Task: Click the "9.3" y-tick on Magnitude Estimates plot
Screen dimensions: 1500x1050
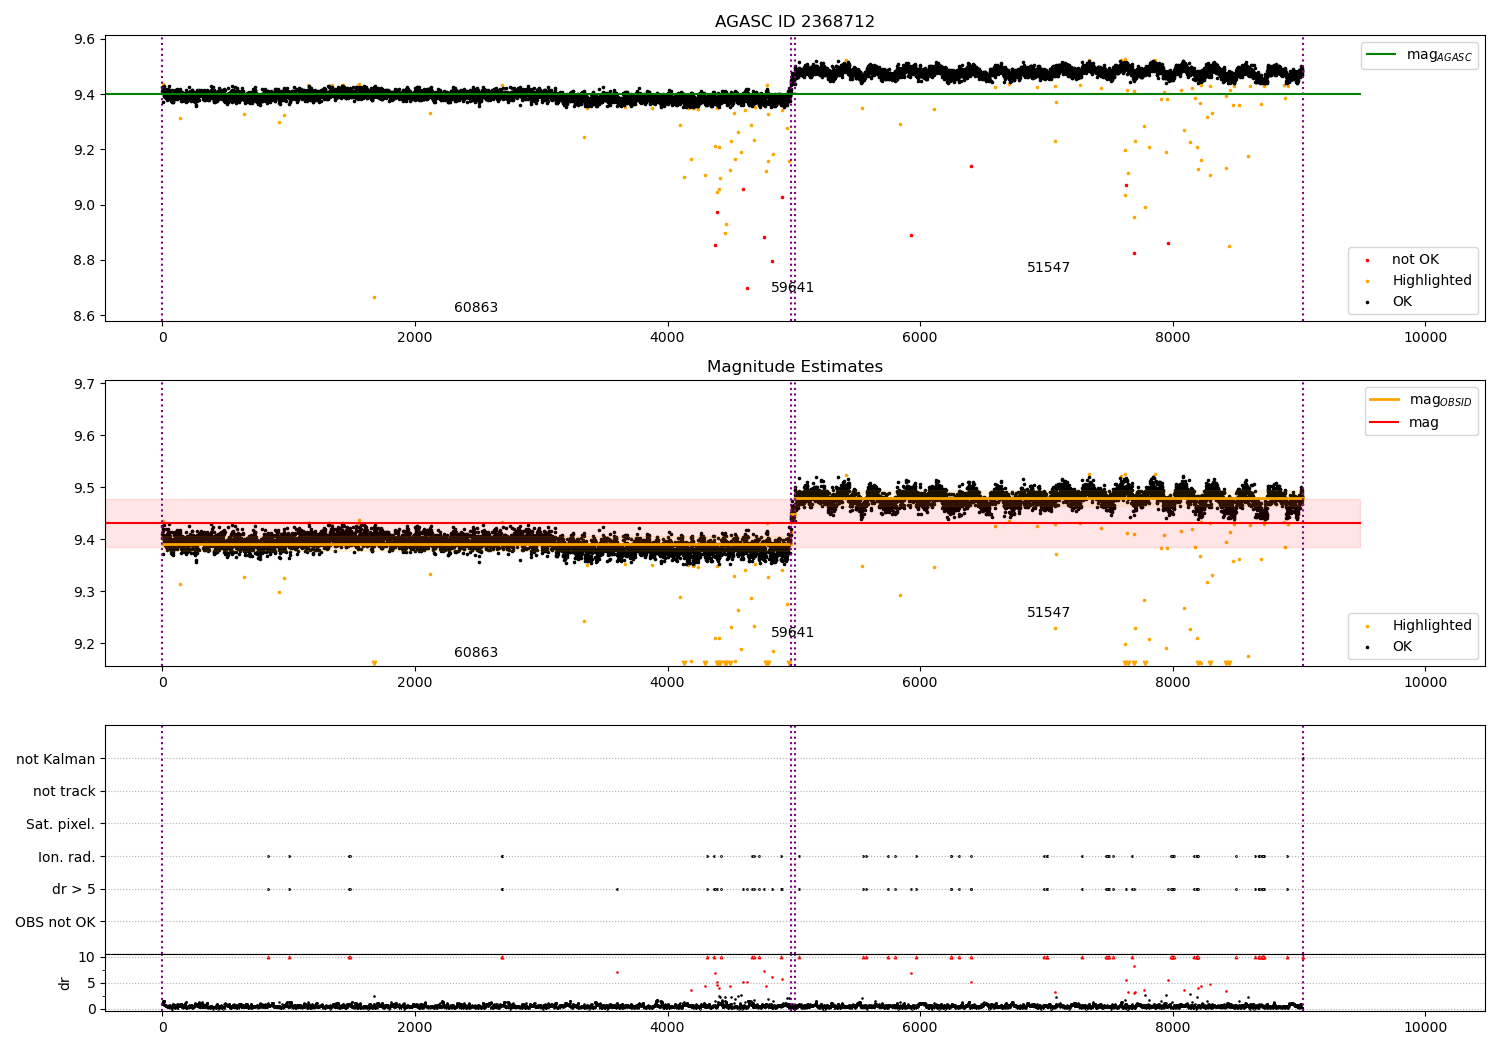Action: point(84,592)
